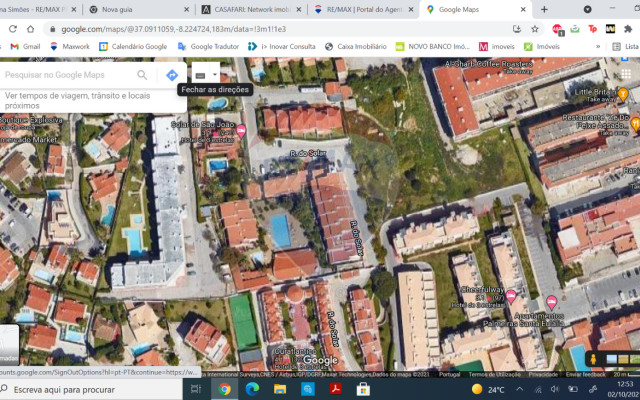Viewport: 640px width, 400px height.
Task: Click the Colina de São João hotel pin
Action: pyautogui.click(x=240, y=130)
